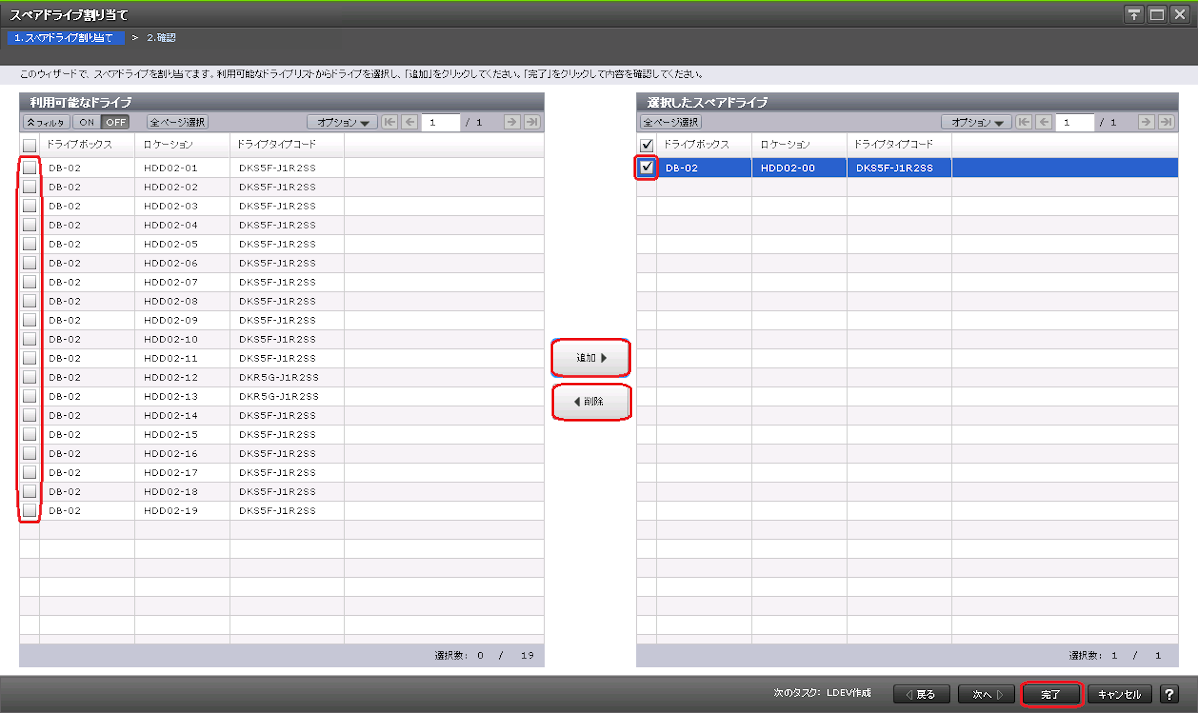Go to first page in available drives
This screenshot has height=713, width=1198.
click(x=390, y=122)
